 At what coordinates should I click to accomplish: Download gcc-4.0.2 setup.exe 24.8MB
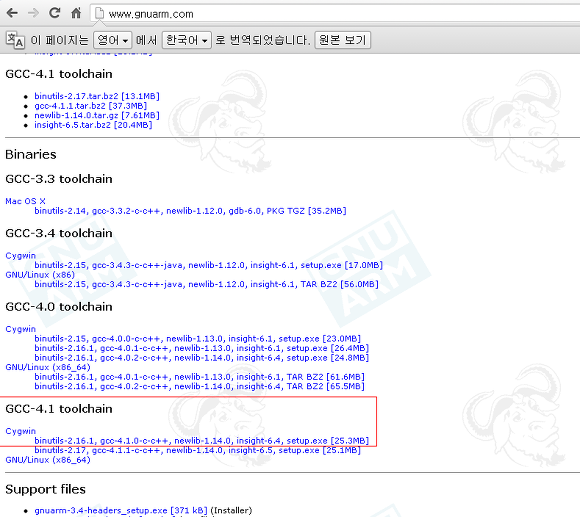(x=202, y=358)
